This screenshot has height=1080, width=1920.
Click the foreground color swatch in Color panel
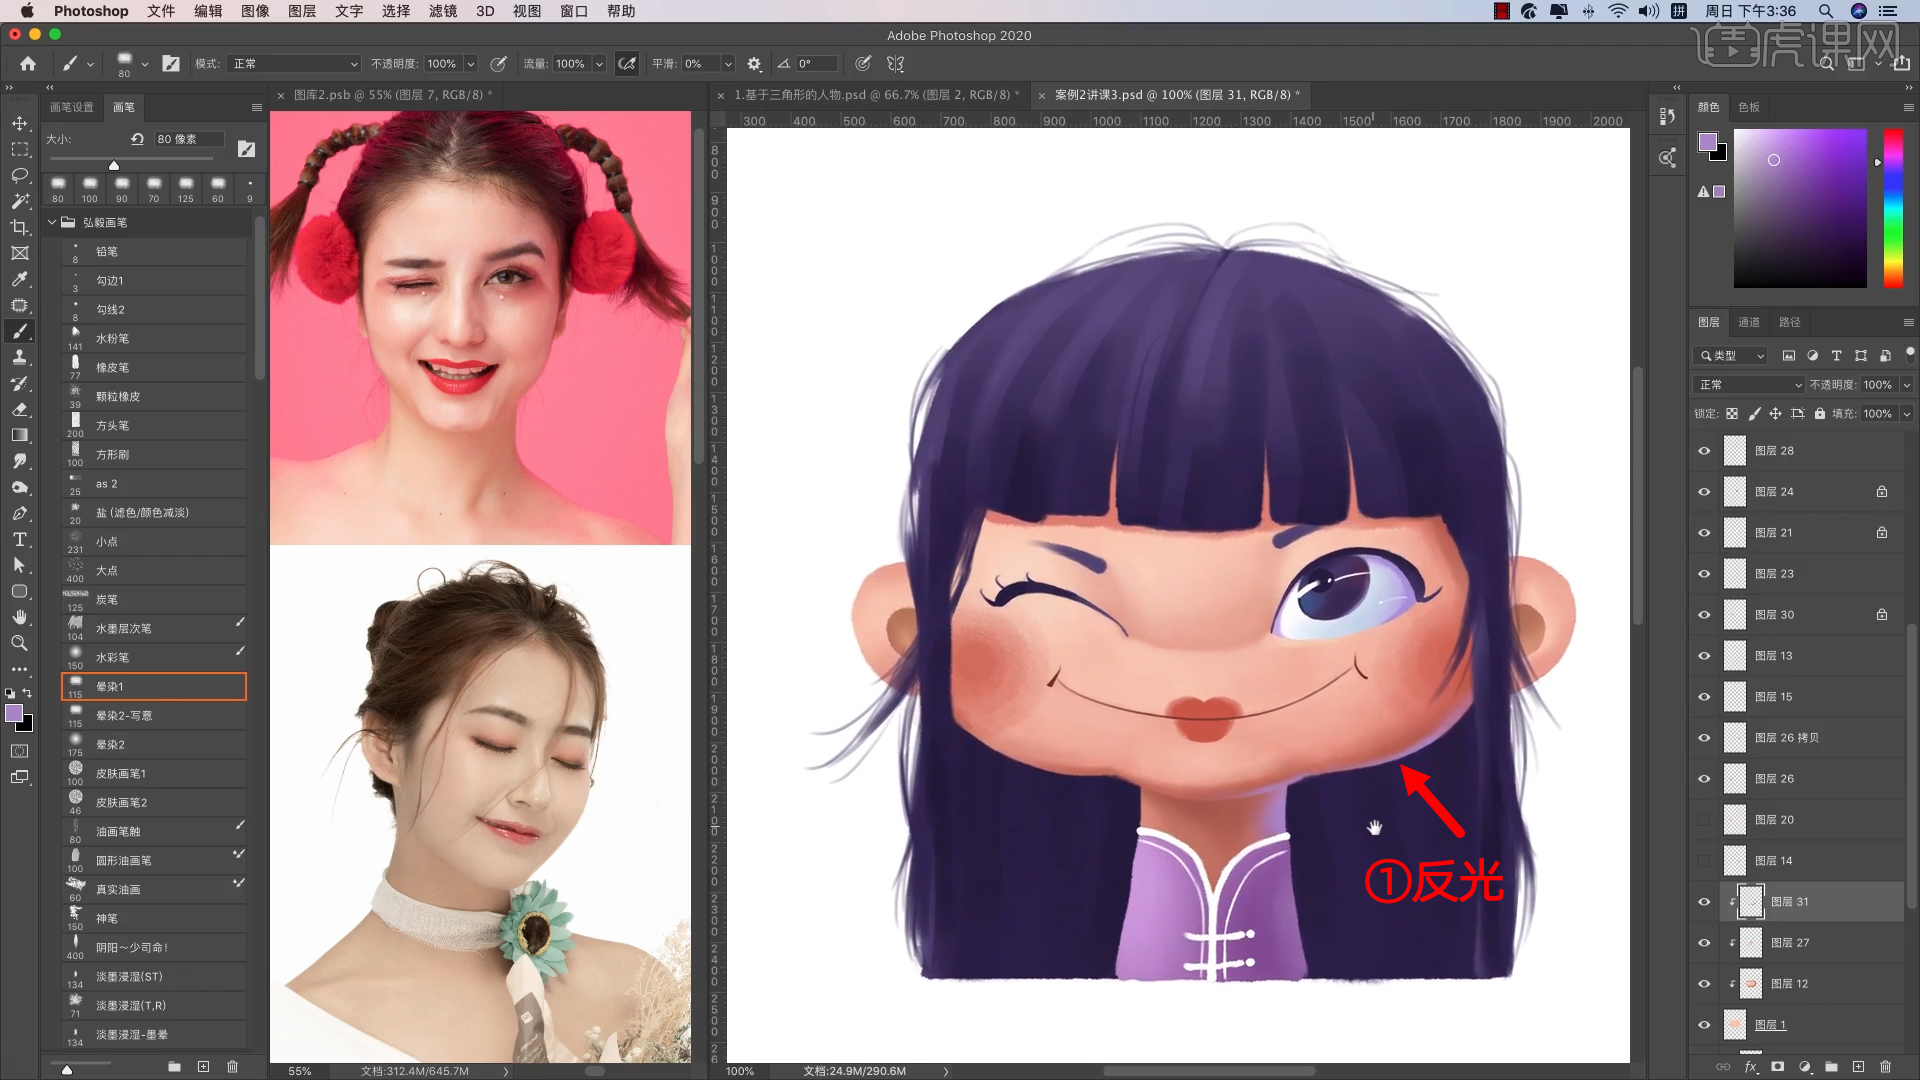pos(1708,141)
